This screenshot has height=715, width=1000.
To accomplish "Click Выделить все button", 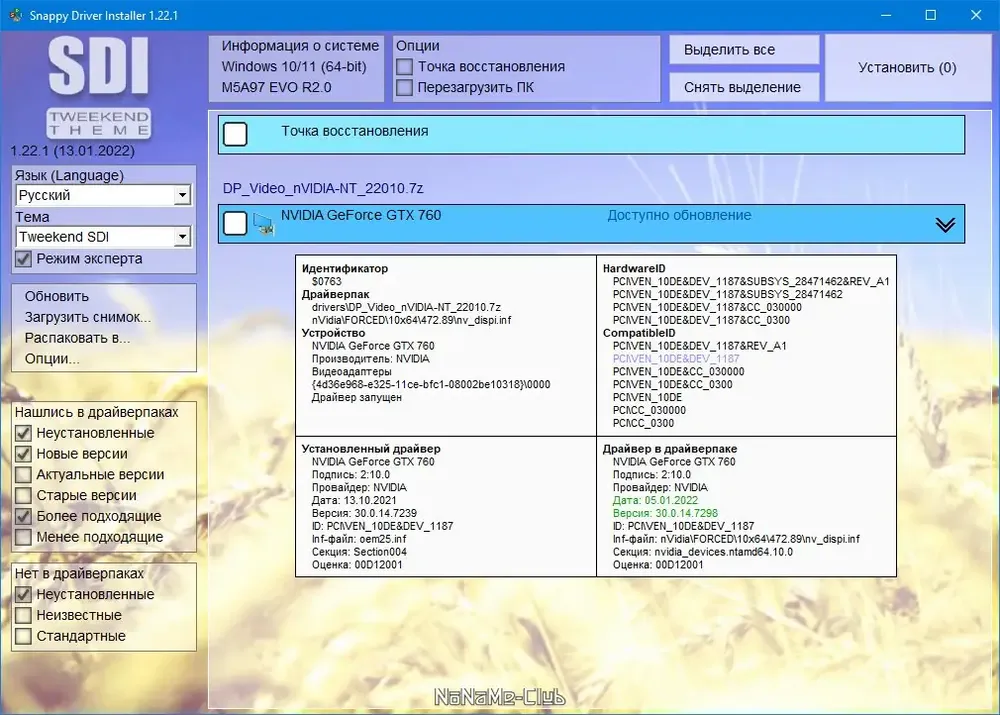I will pos(744,50).
